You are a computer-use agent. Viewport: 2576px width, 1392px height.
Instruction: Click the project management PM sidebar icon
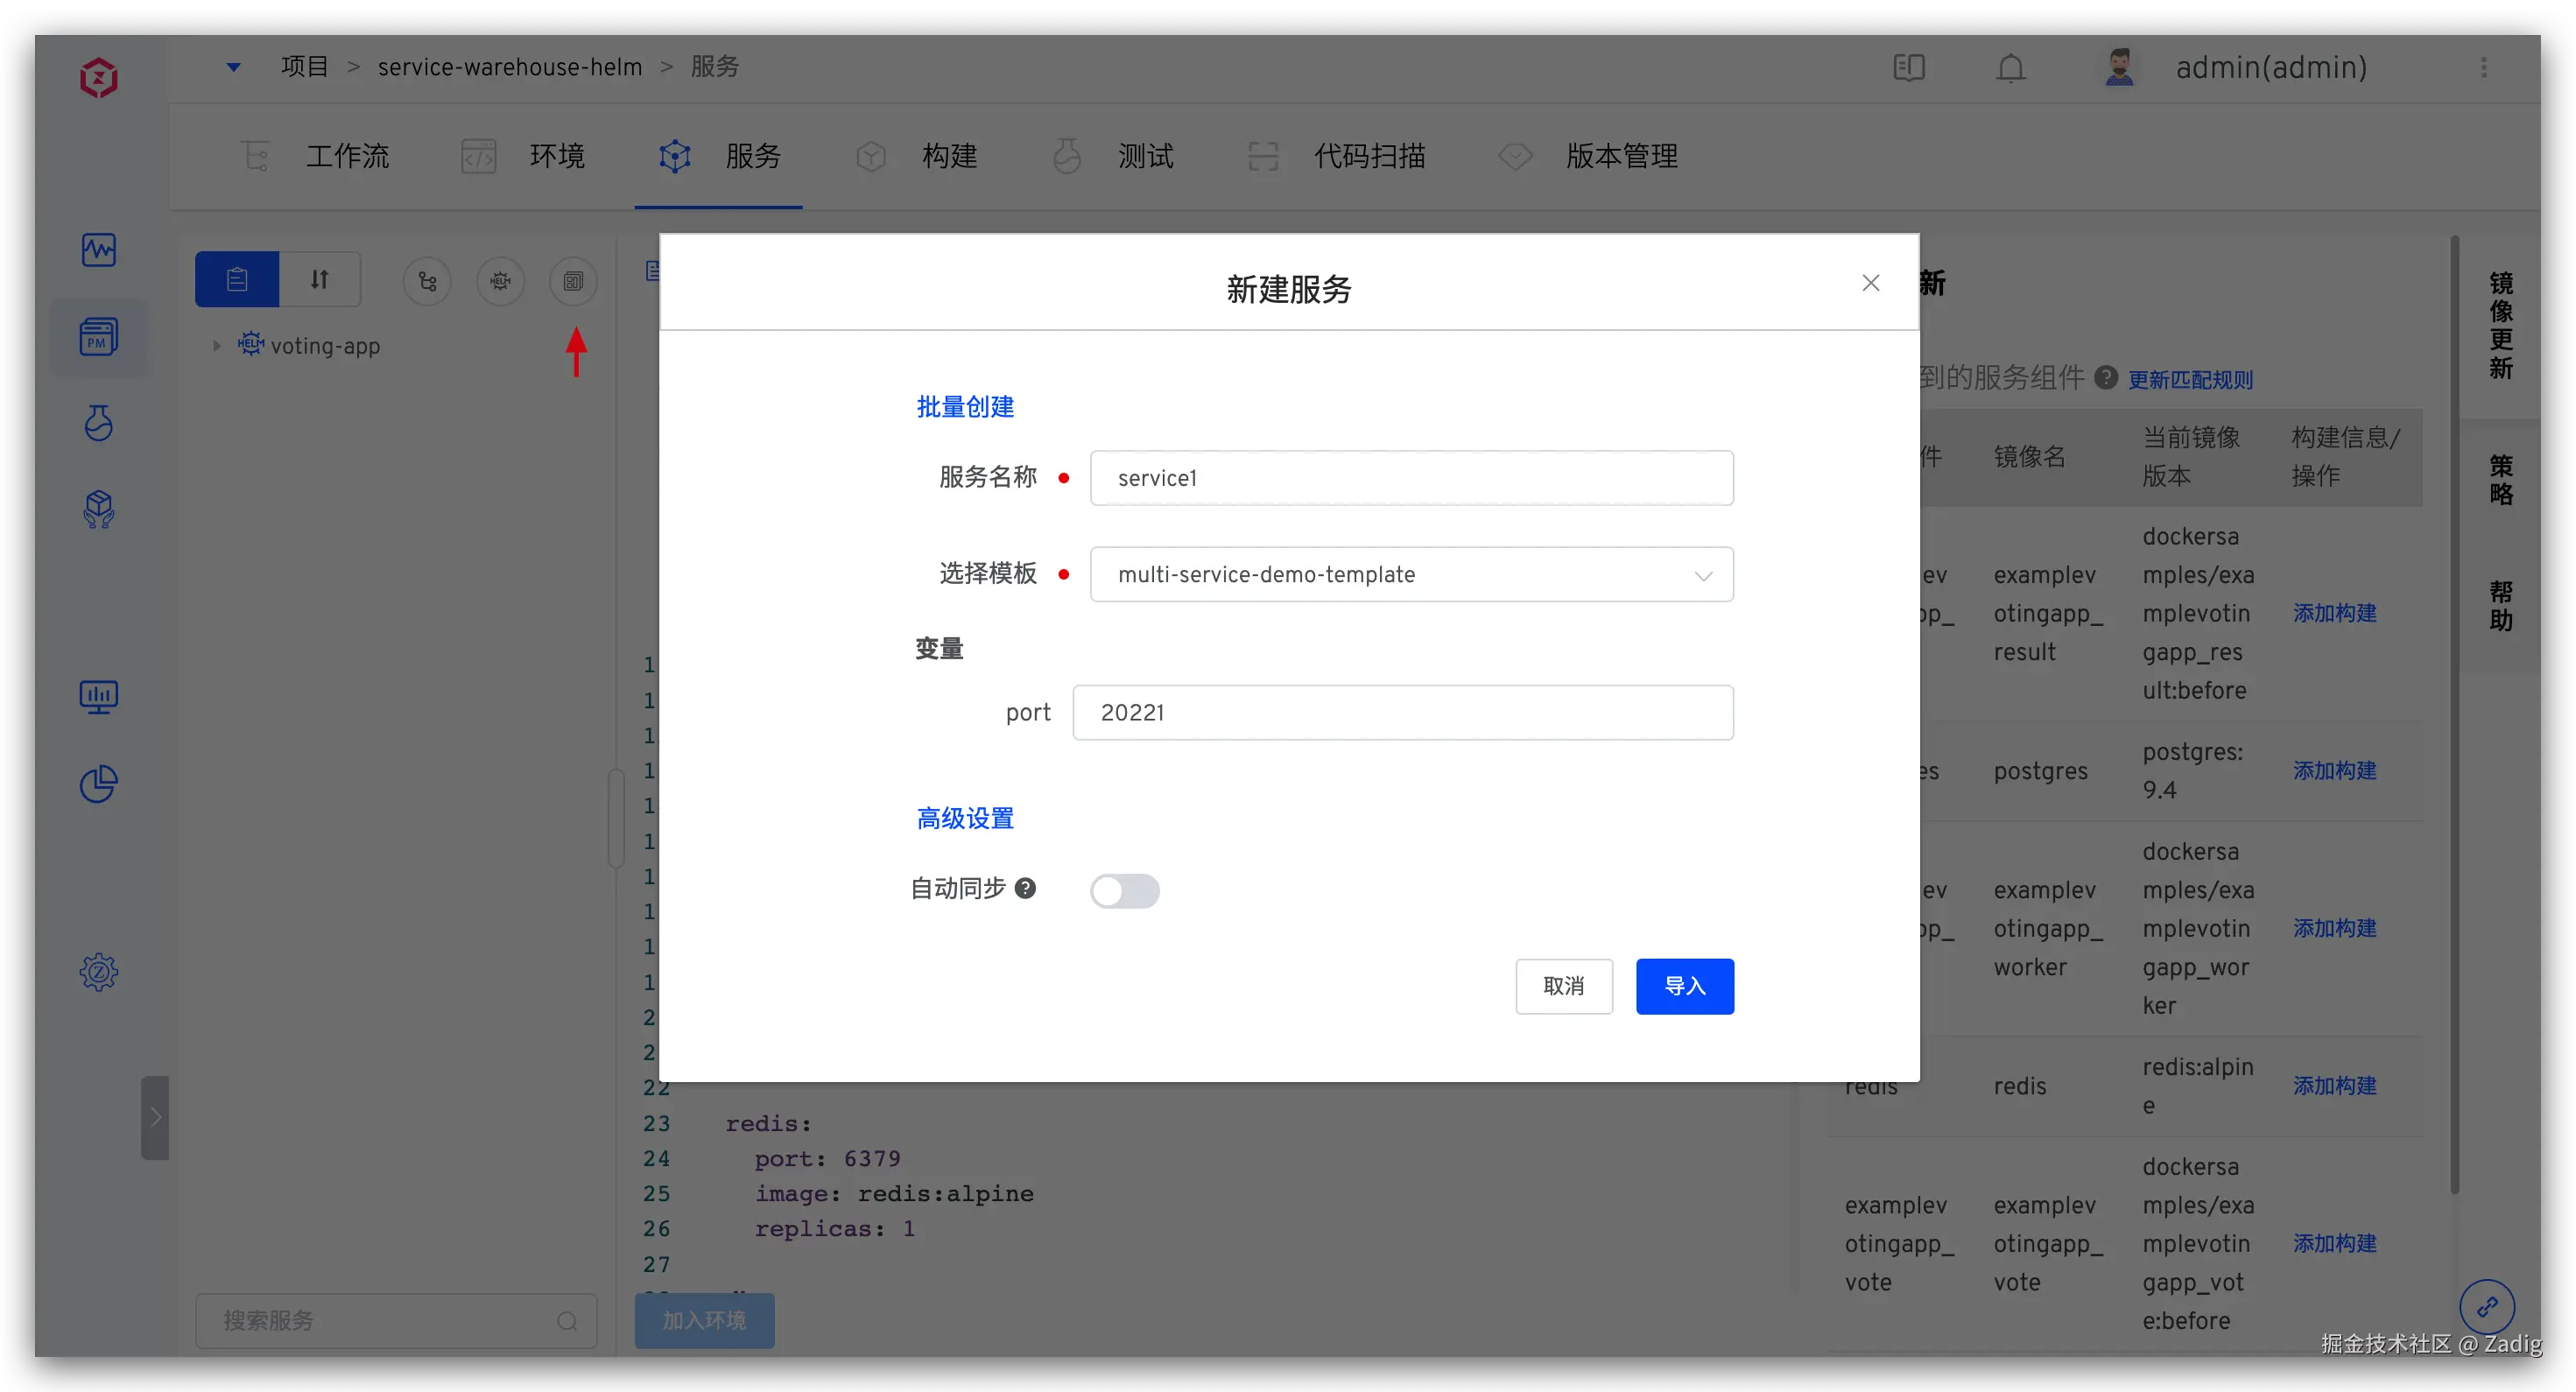tap(98, 337)
